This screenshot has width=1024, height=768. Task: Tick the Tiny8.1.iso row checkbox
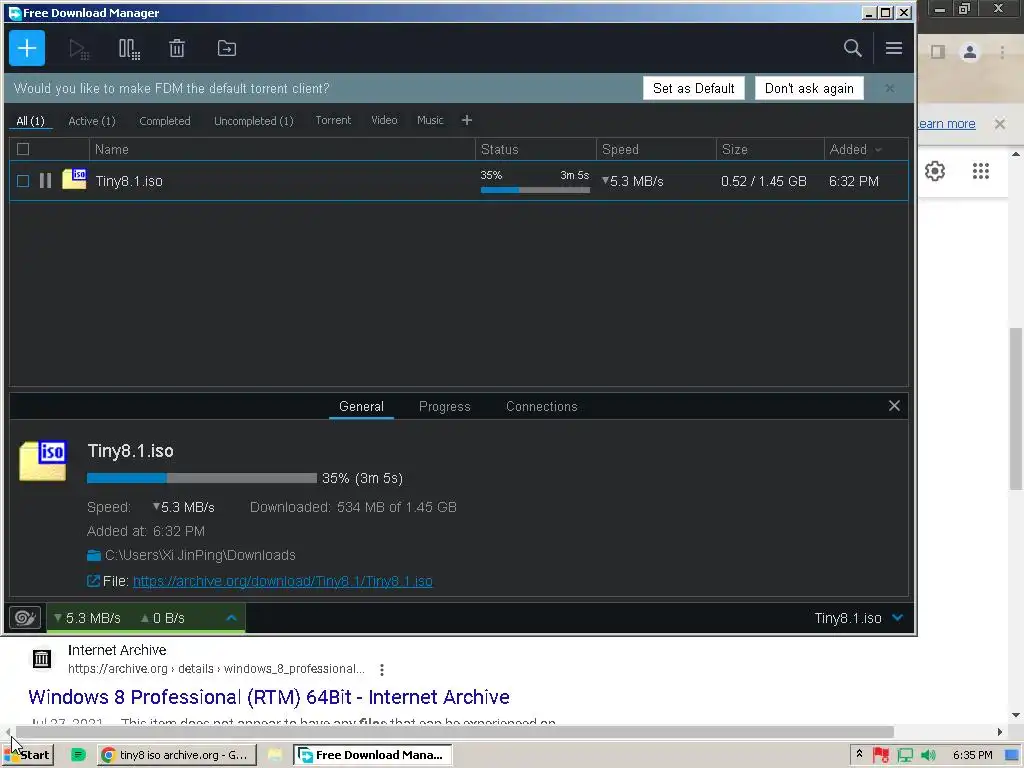coord(23,181)
